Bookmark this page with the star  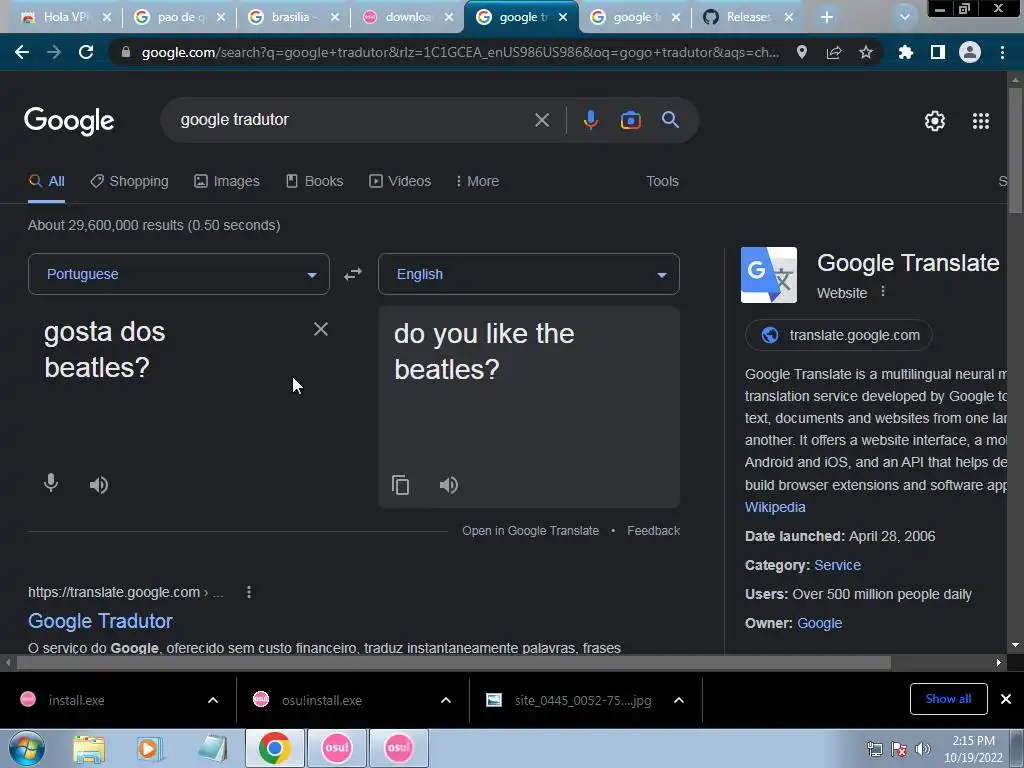tap(865, 52)
